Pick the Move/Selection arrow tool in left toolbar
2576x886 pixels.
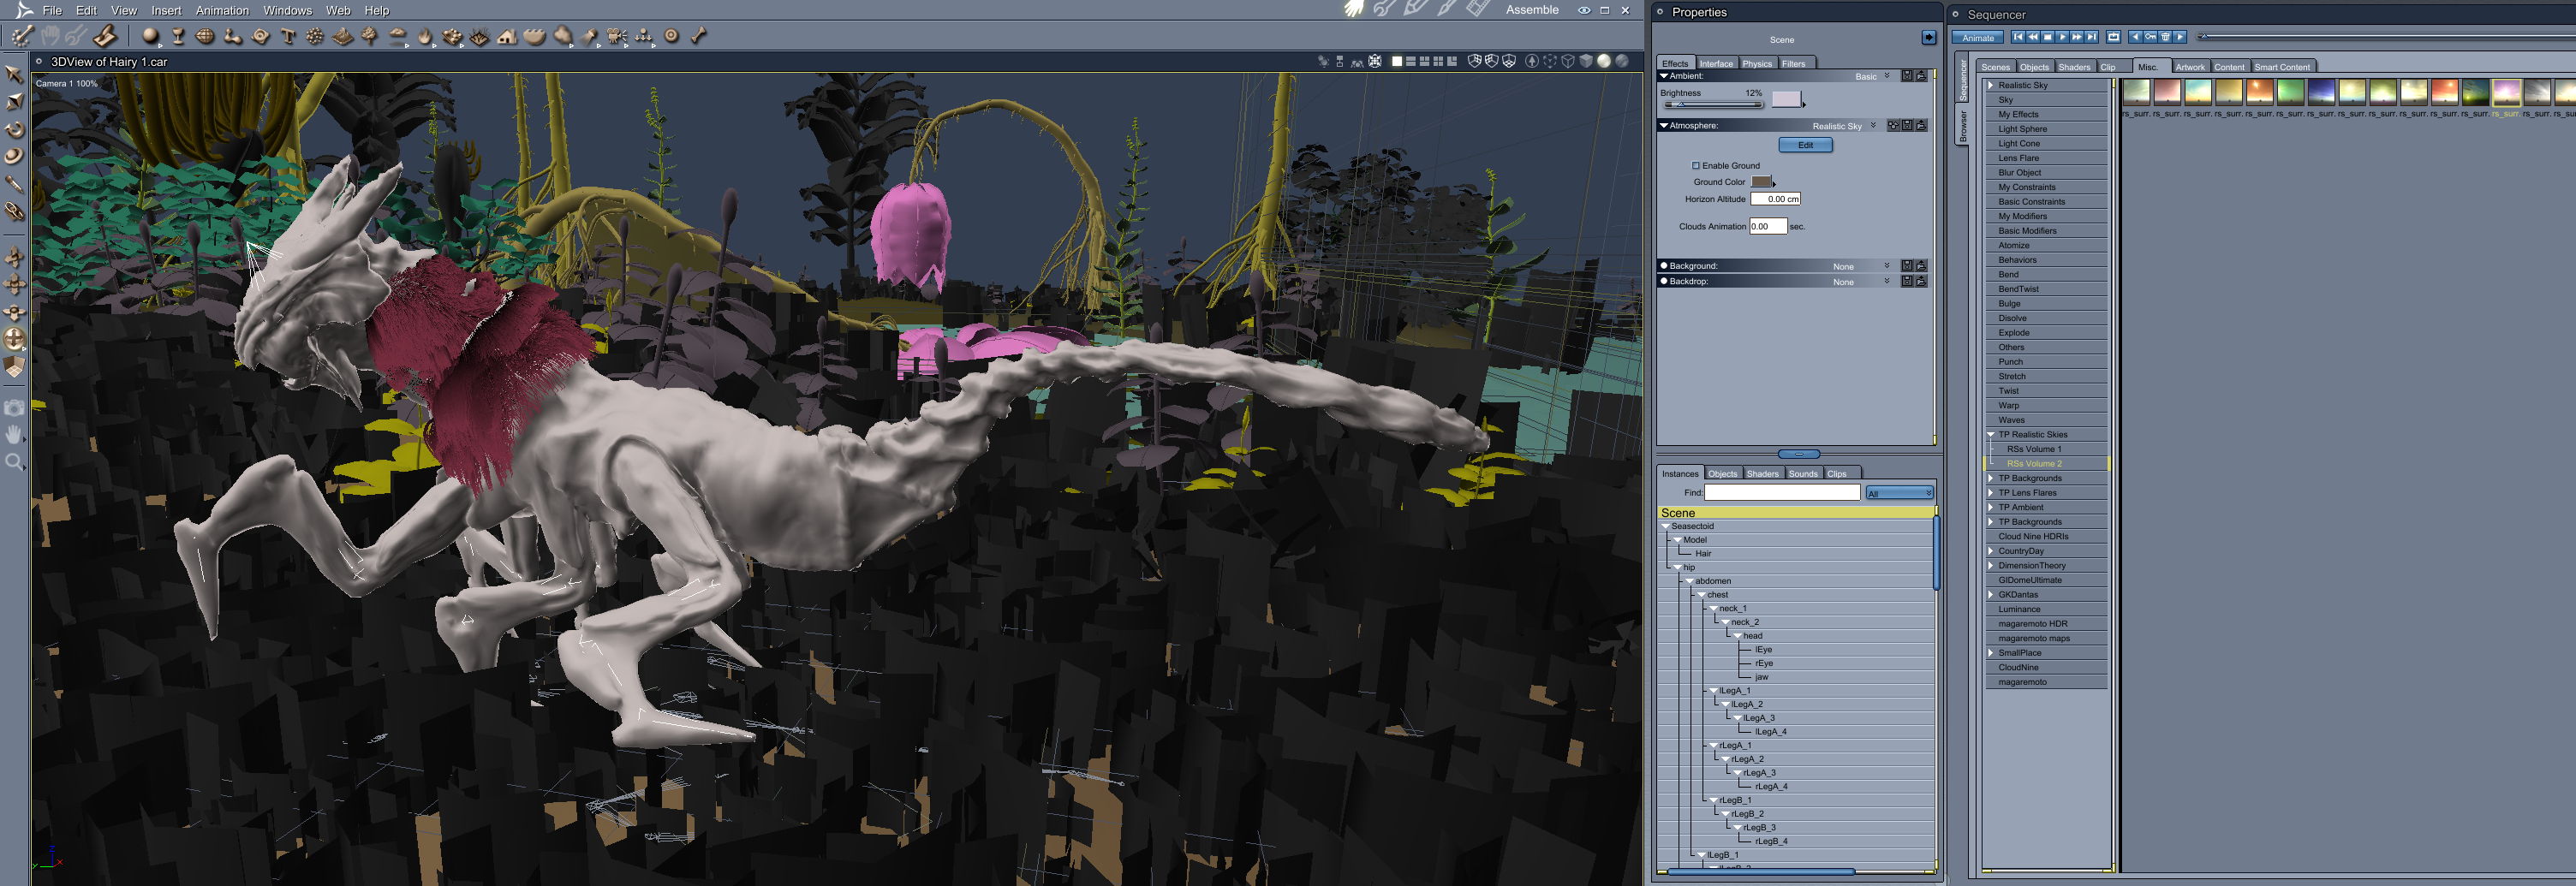[x=14, y=75]
